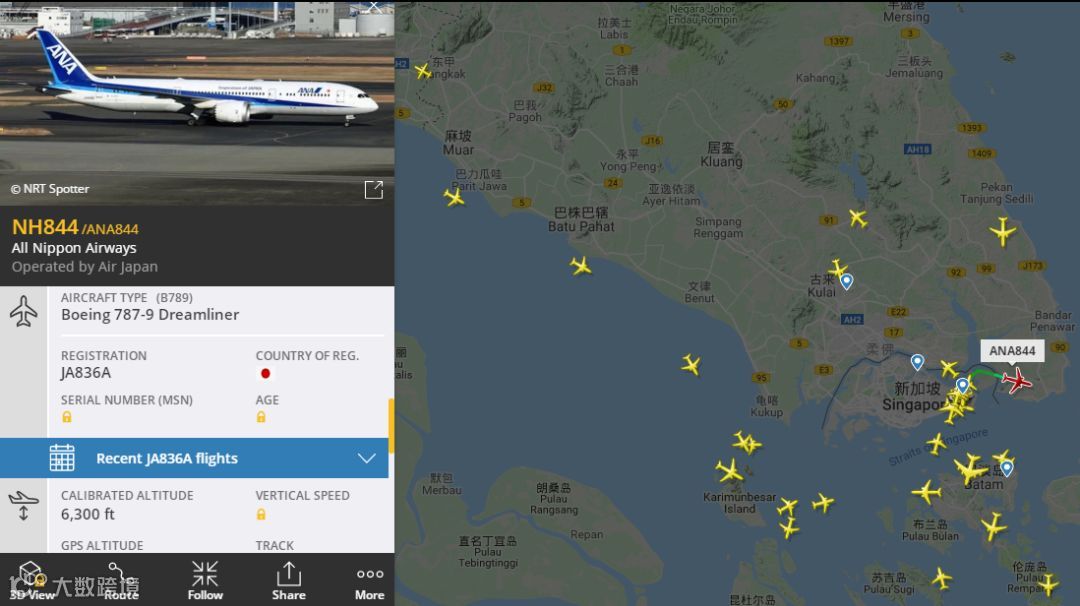The image size is (1080, 606).
Task: Click the Follow icon in bottom bar
Action: coord(205,581)
